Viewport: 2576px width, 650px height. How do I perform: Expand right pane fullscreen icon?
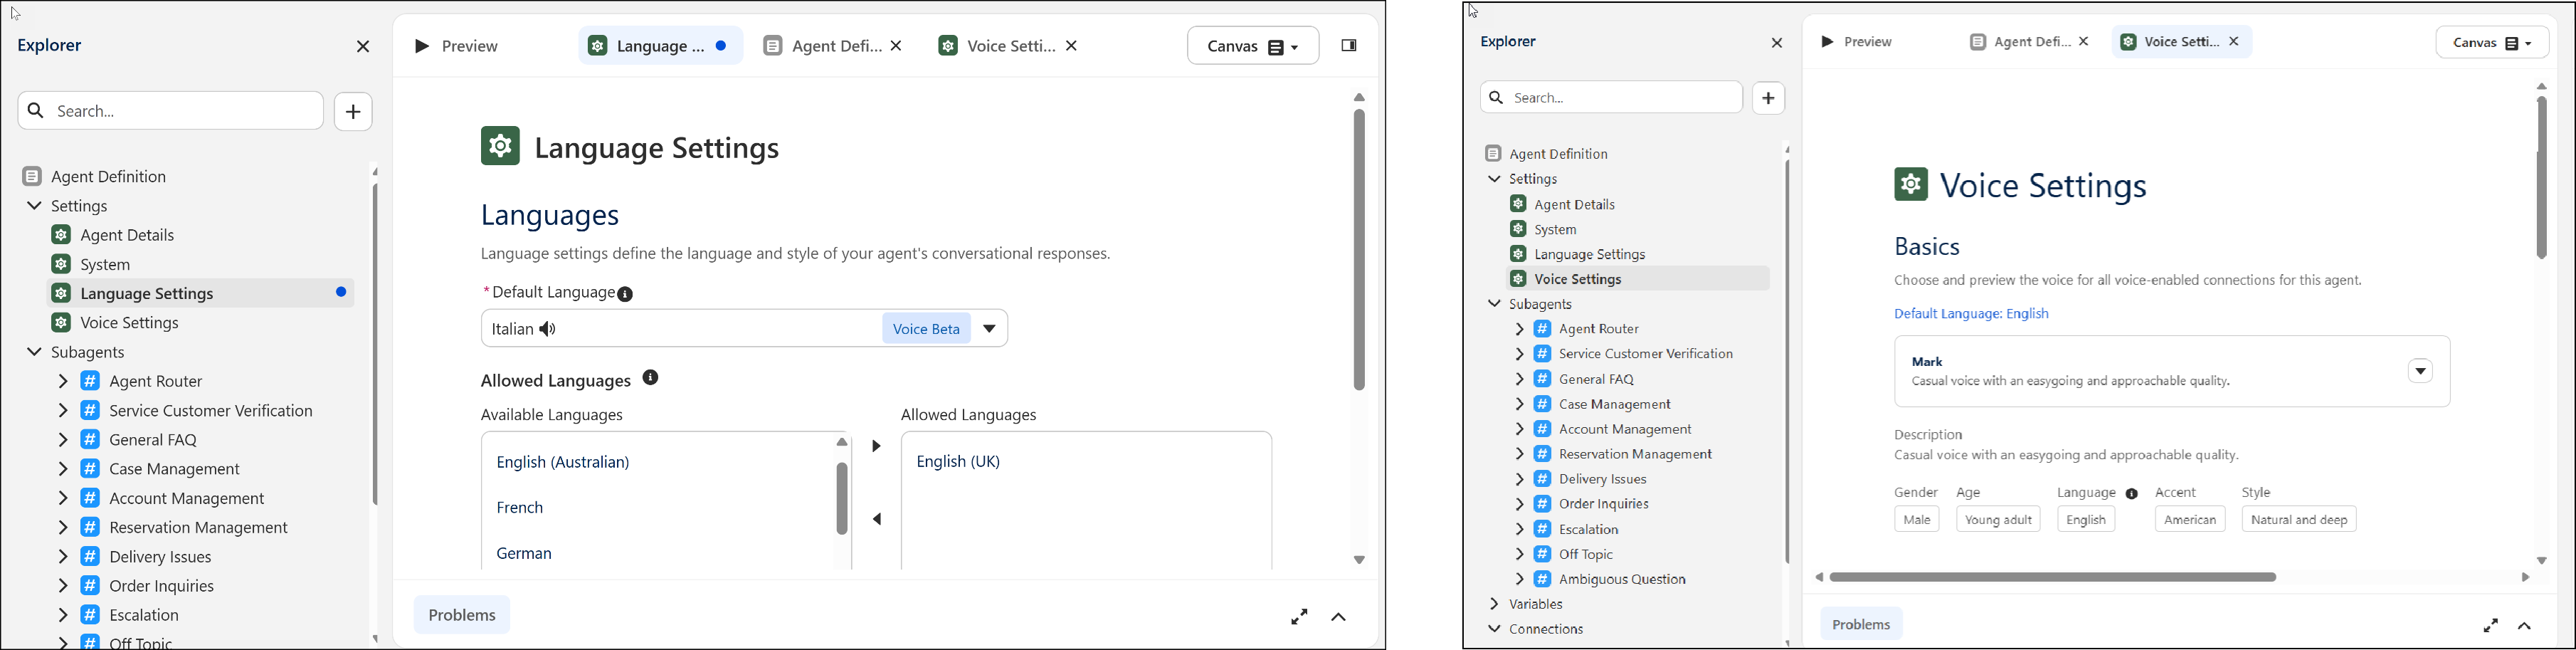click(2490, 626)
